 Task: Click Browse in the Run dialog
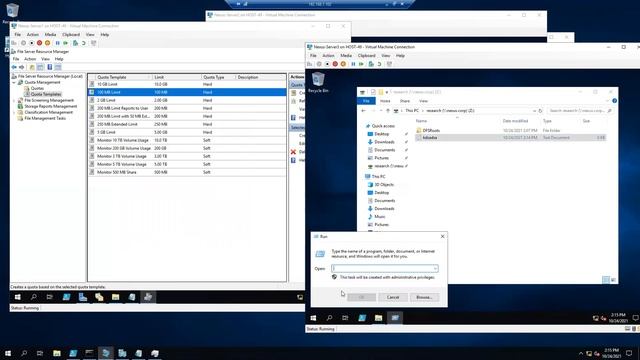point(424,297)
